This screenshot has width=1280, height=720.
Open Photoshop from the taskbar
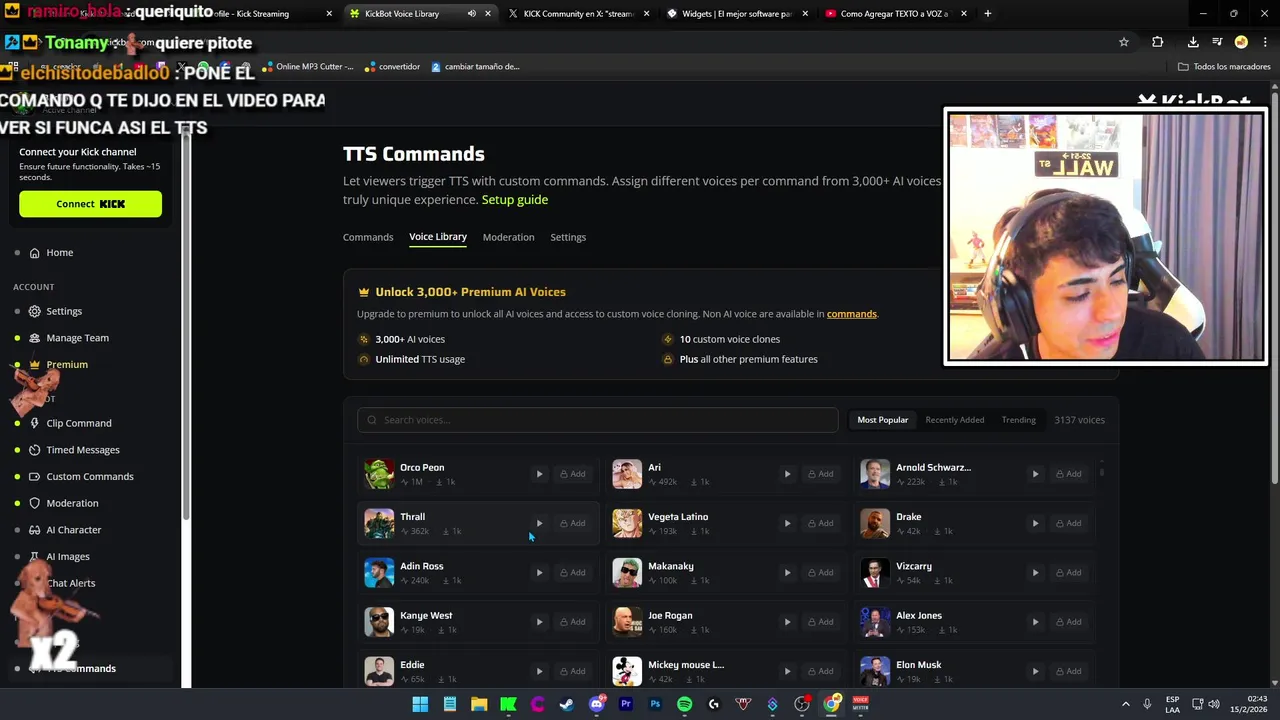click(x=655, y=704)
